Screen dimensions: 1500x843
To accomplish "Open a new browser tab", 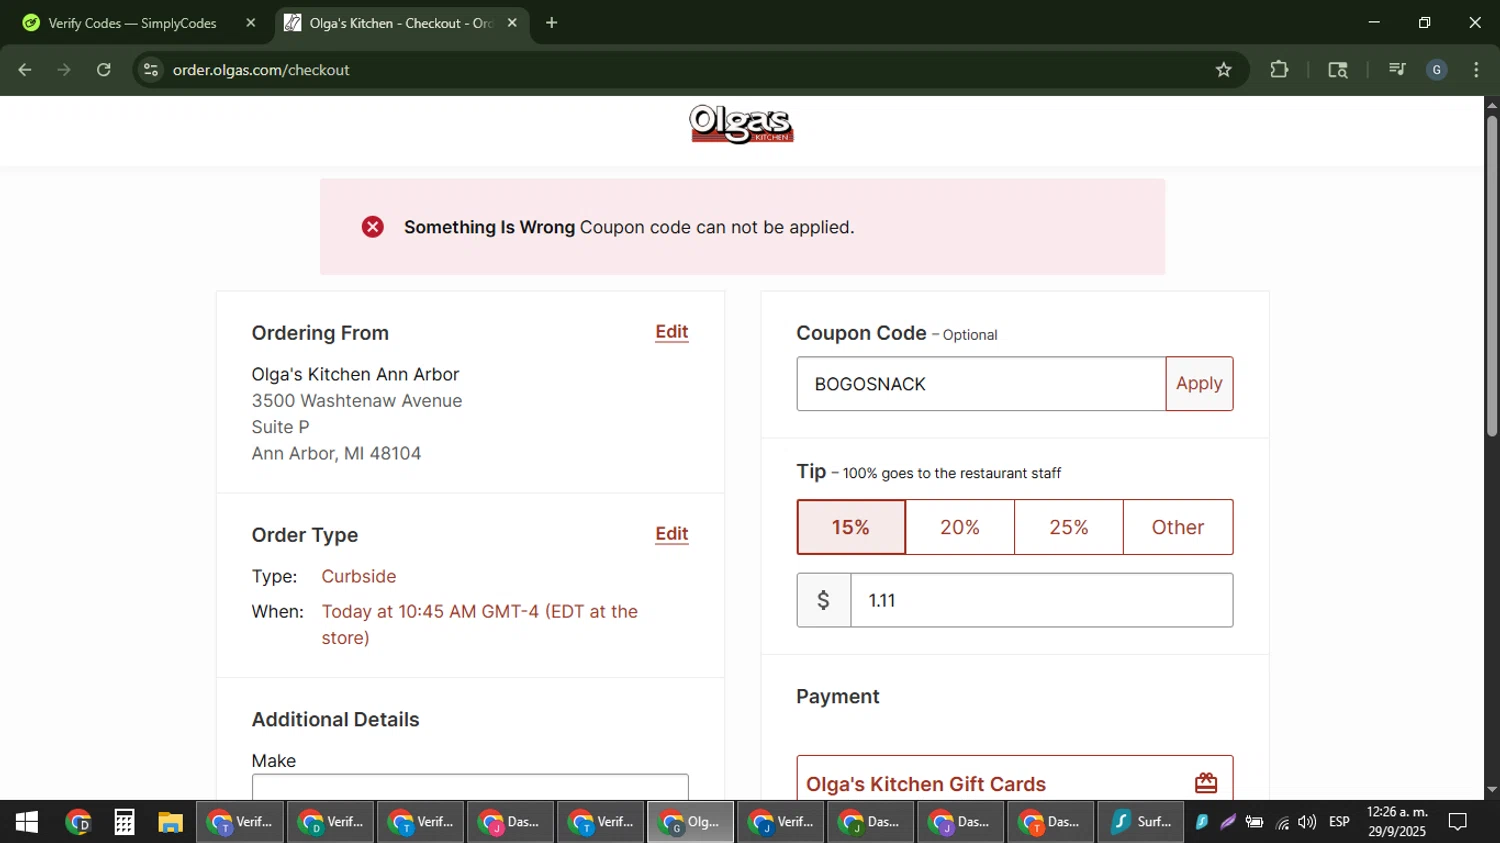I will click(x=551, y=23).
